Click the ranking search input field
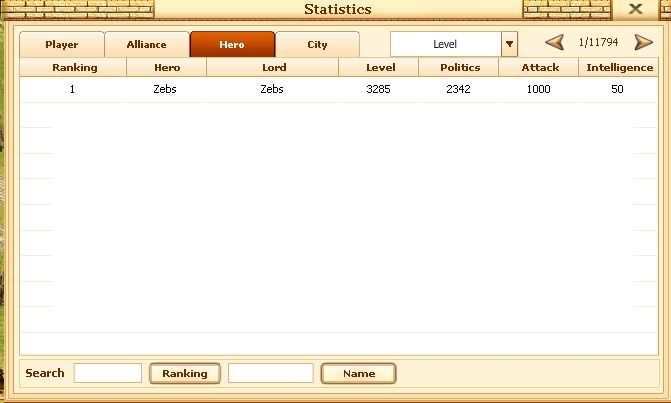The height and width of the screenshot is (403, 671). (108, 373)
